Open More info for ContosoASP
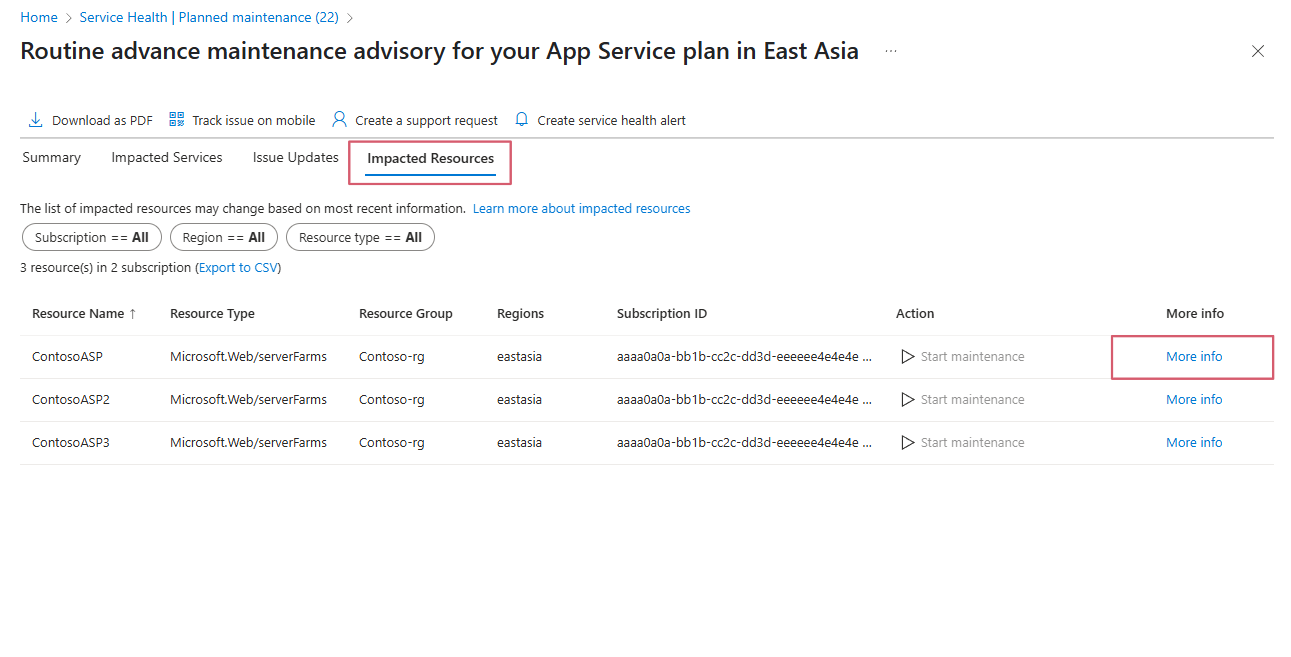1291x657 pixels. [x=1194, y=357]
